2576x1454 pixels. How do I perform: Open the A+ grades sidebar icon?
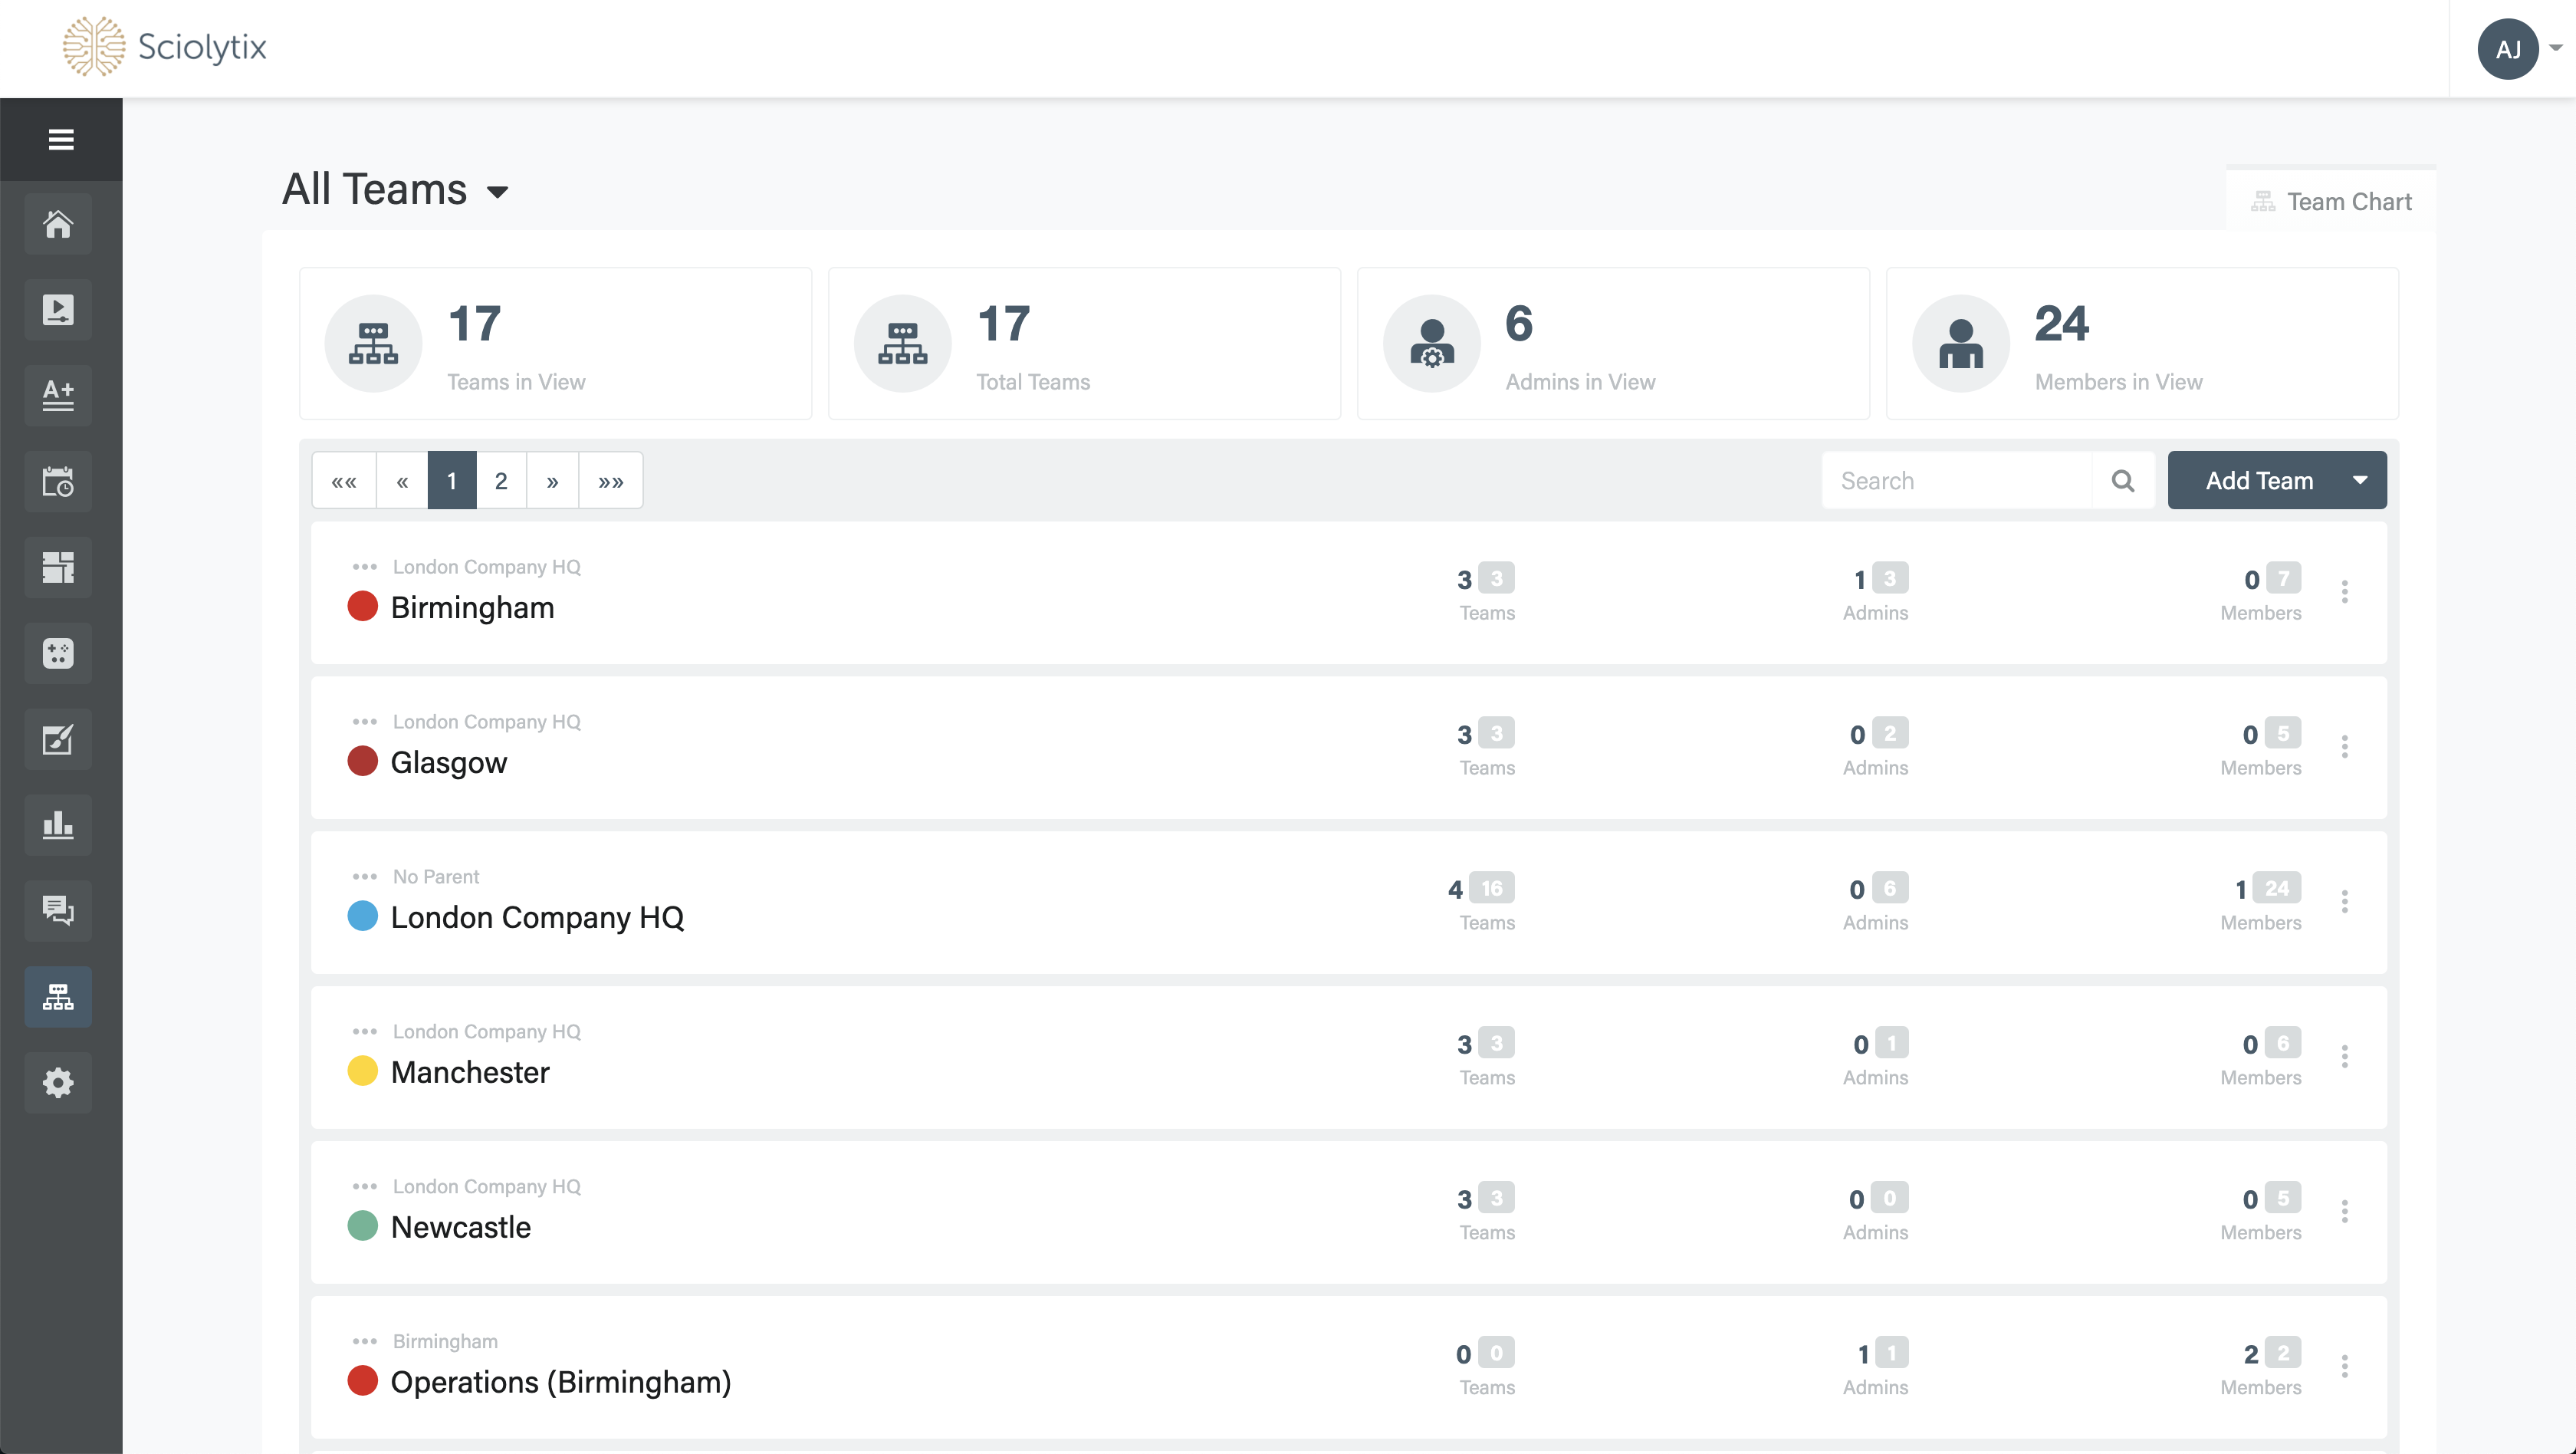click(58, 396)
